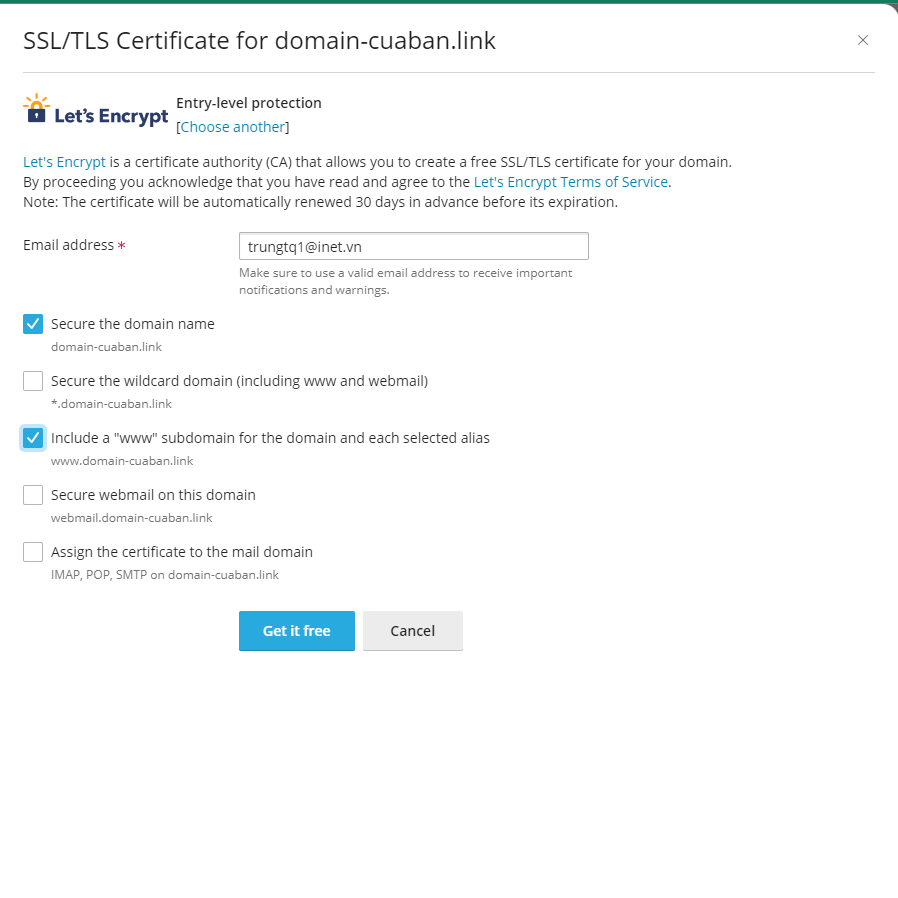Click the dialog title SSL/TLS Certificate
The image size is (898, 898).
(259, 41)
